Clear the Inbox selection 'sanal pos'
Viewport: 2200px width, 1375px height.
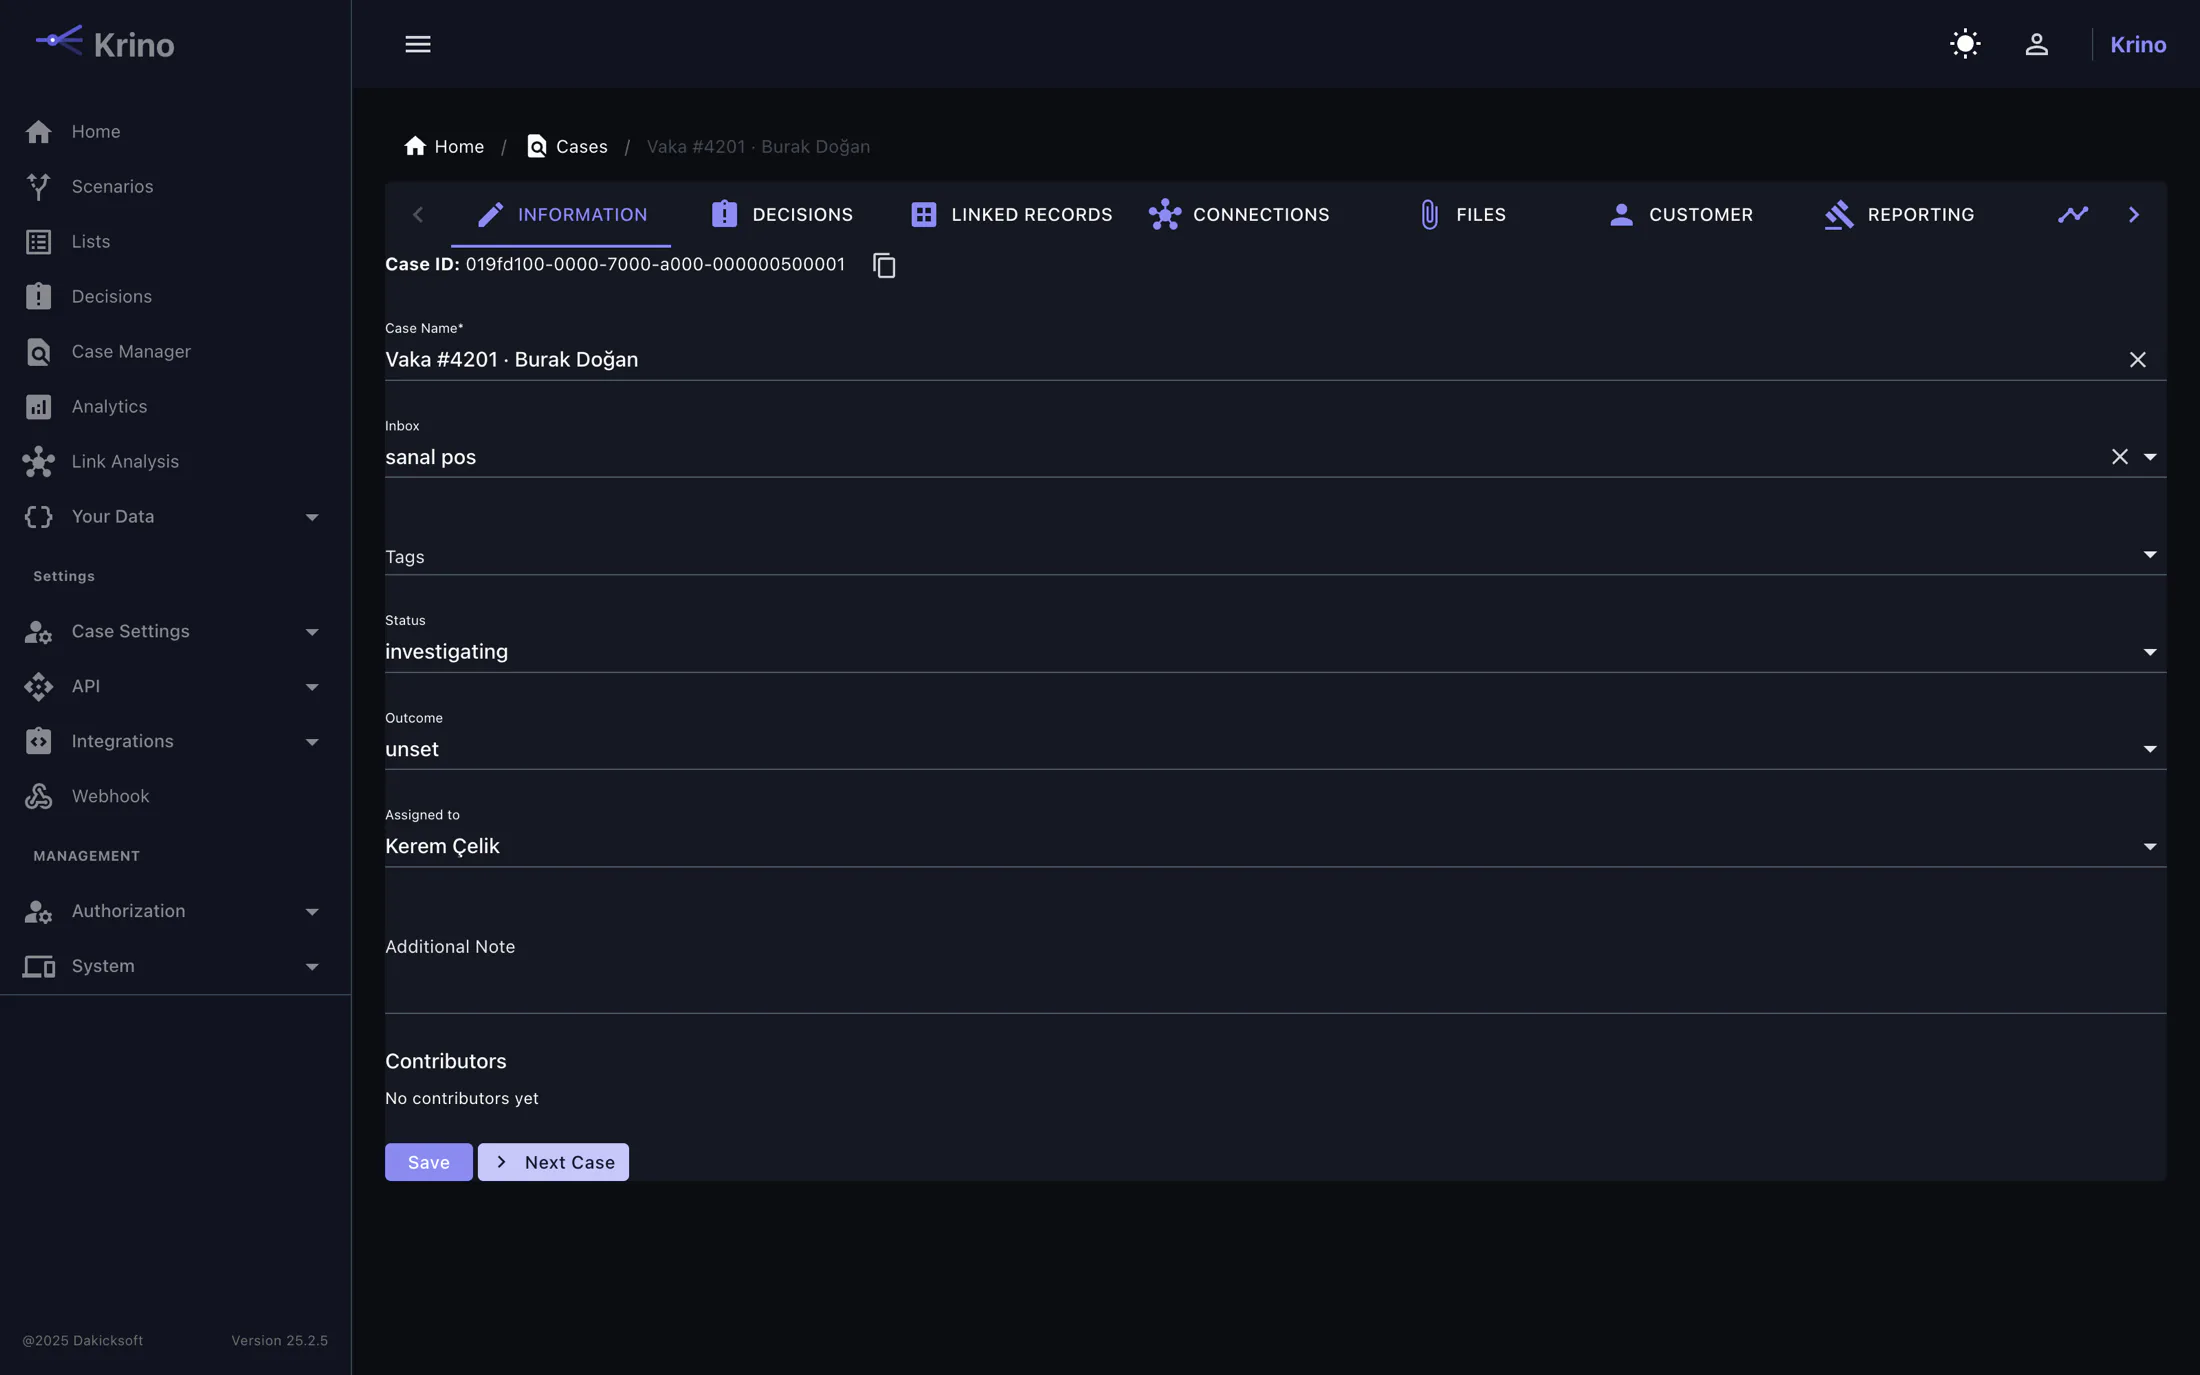(2119, 457)
